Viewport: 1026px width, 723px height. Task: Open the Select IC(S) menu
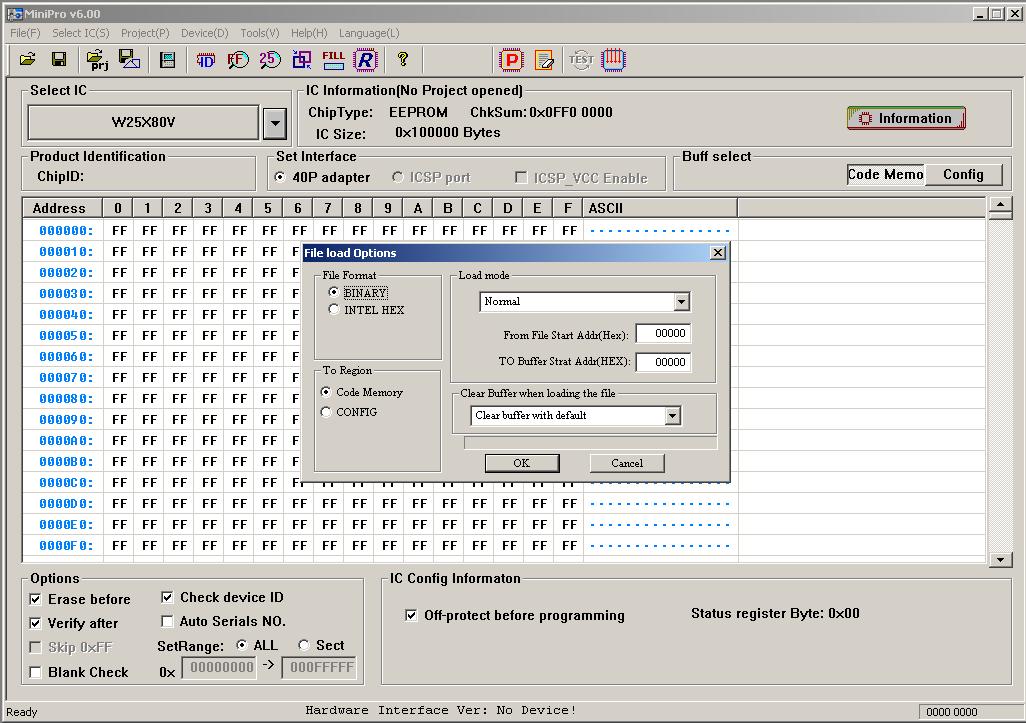coord(81,33)
